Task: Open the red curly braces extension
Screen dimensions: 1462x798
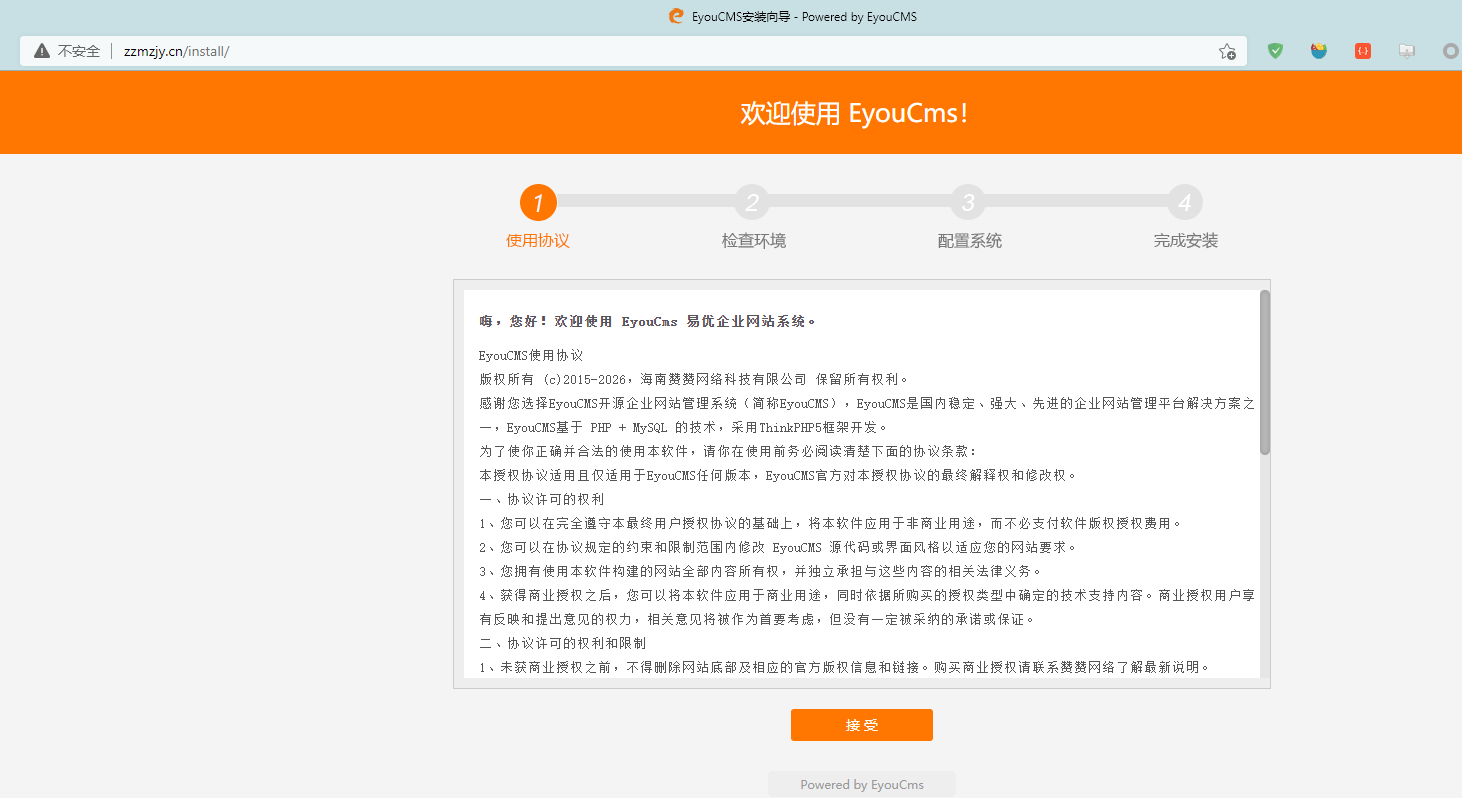Action: (x=1363, y=51)
